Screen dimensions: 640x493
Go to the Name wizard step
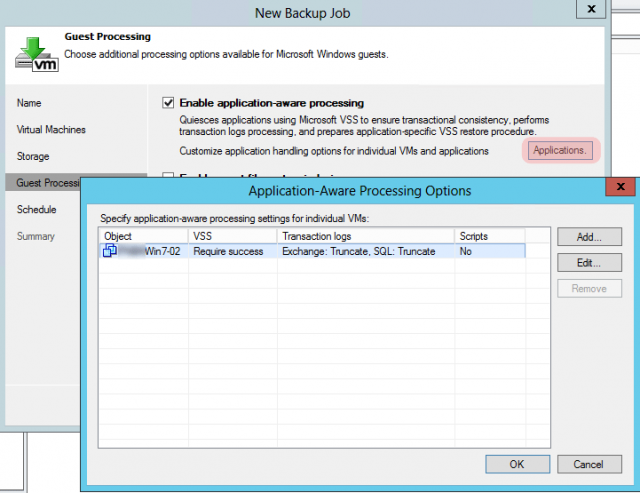(29, 103)
